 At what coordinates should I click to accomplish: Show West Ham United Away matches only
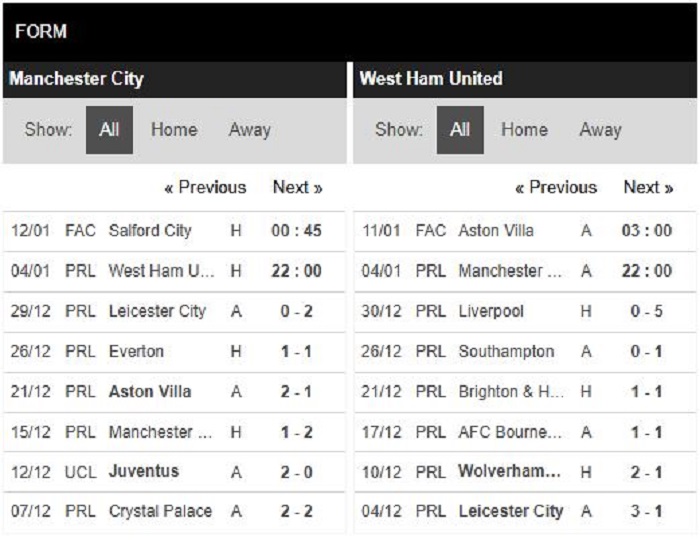(600, 130)
